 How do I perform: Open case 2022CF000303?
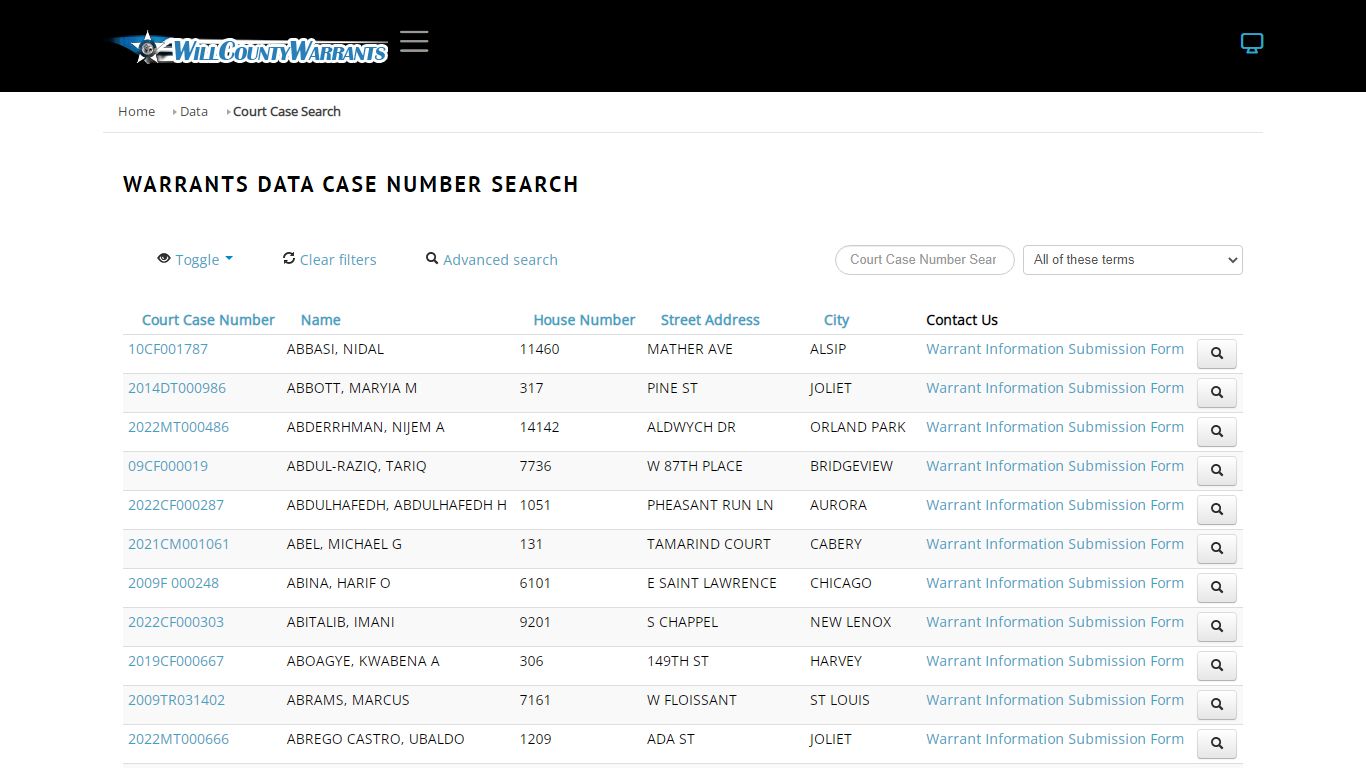coord(176,622)
